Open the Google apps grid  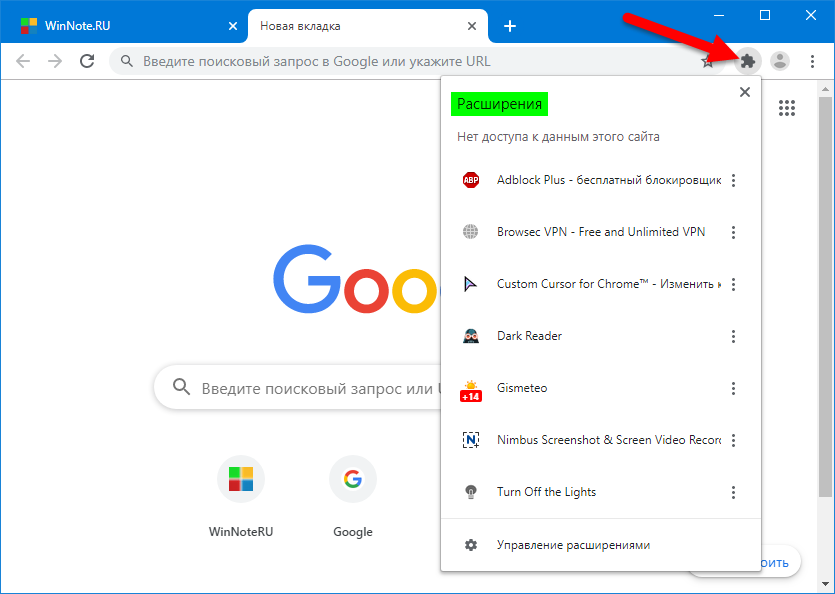[787, 108]
